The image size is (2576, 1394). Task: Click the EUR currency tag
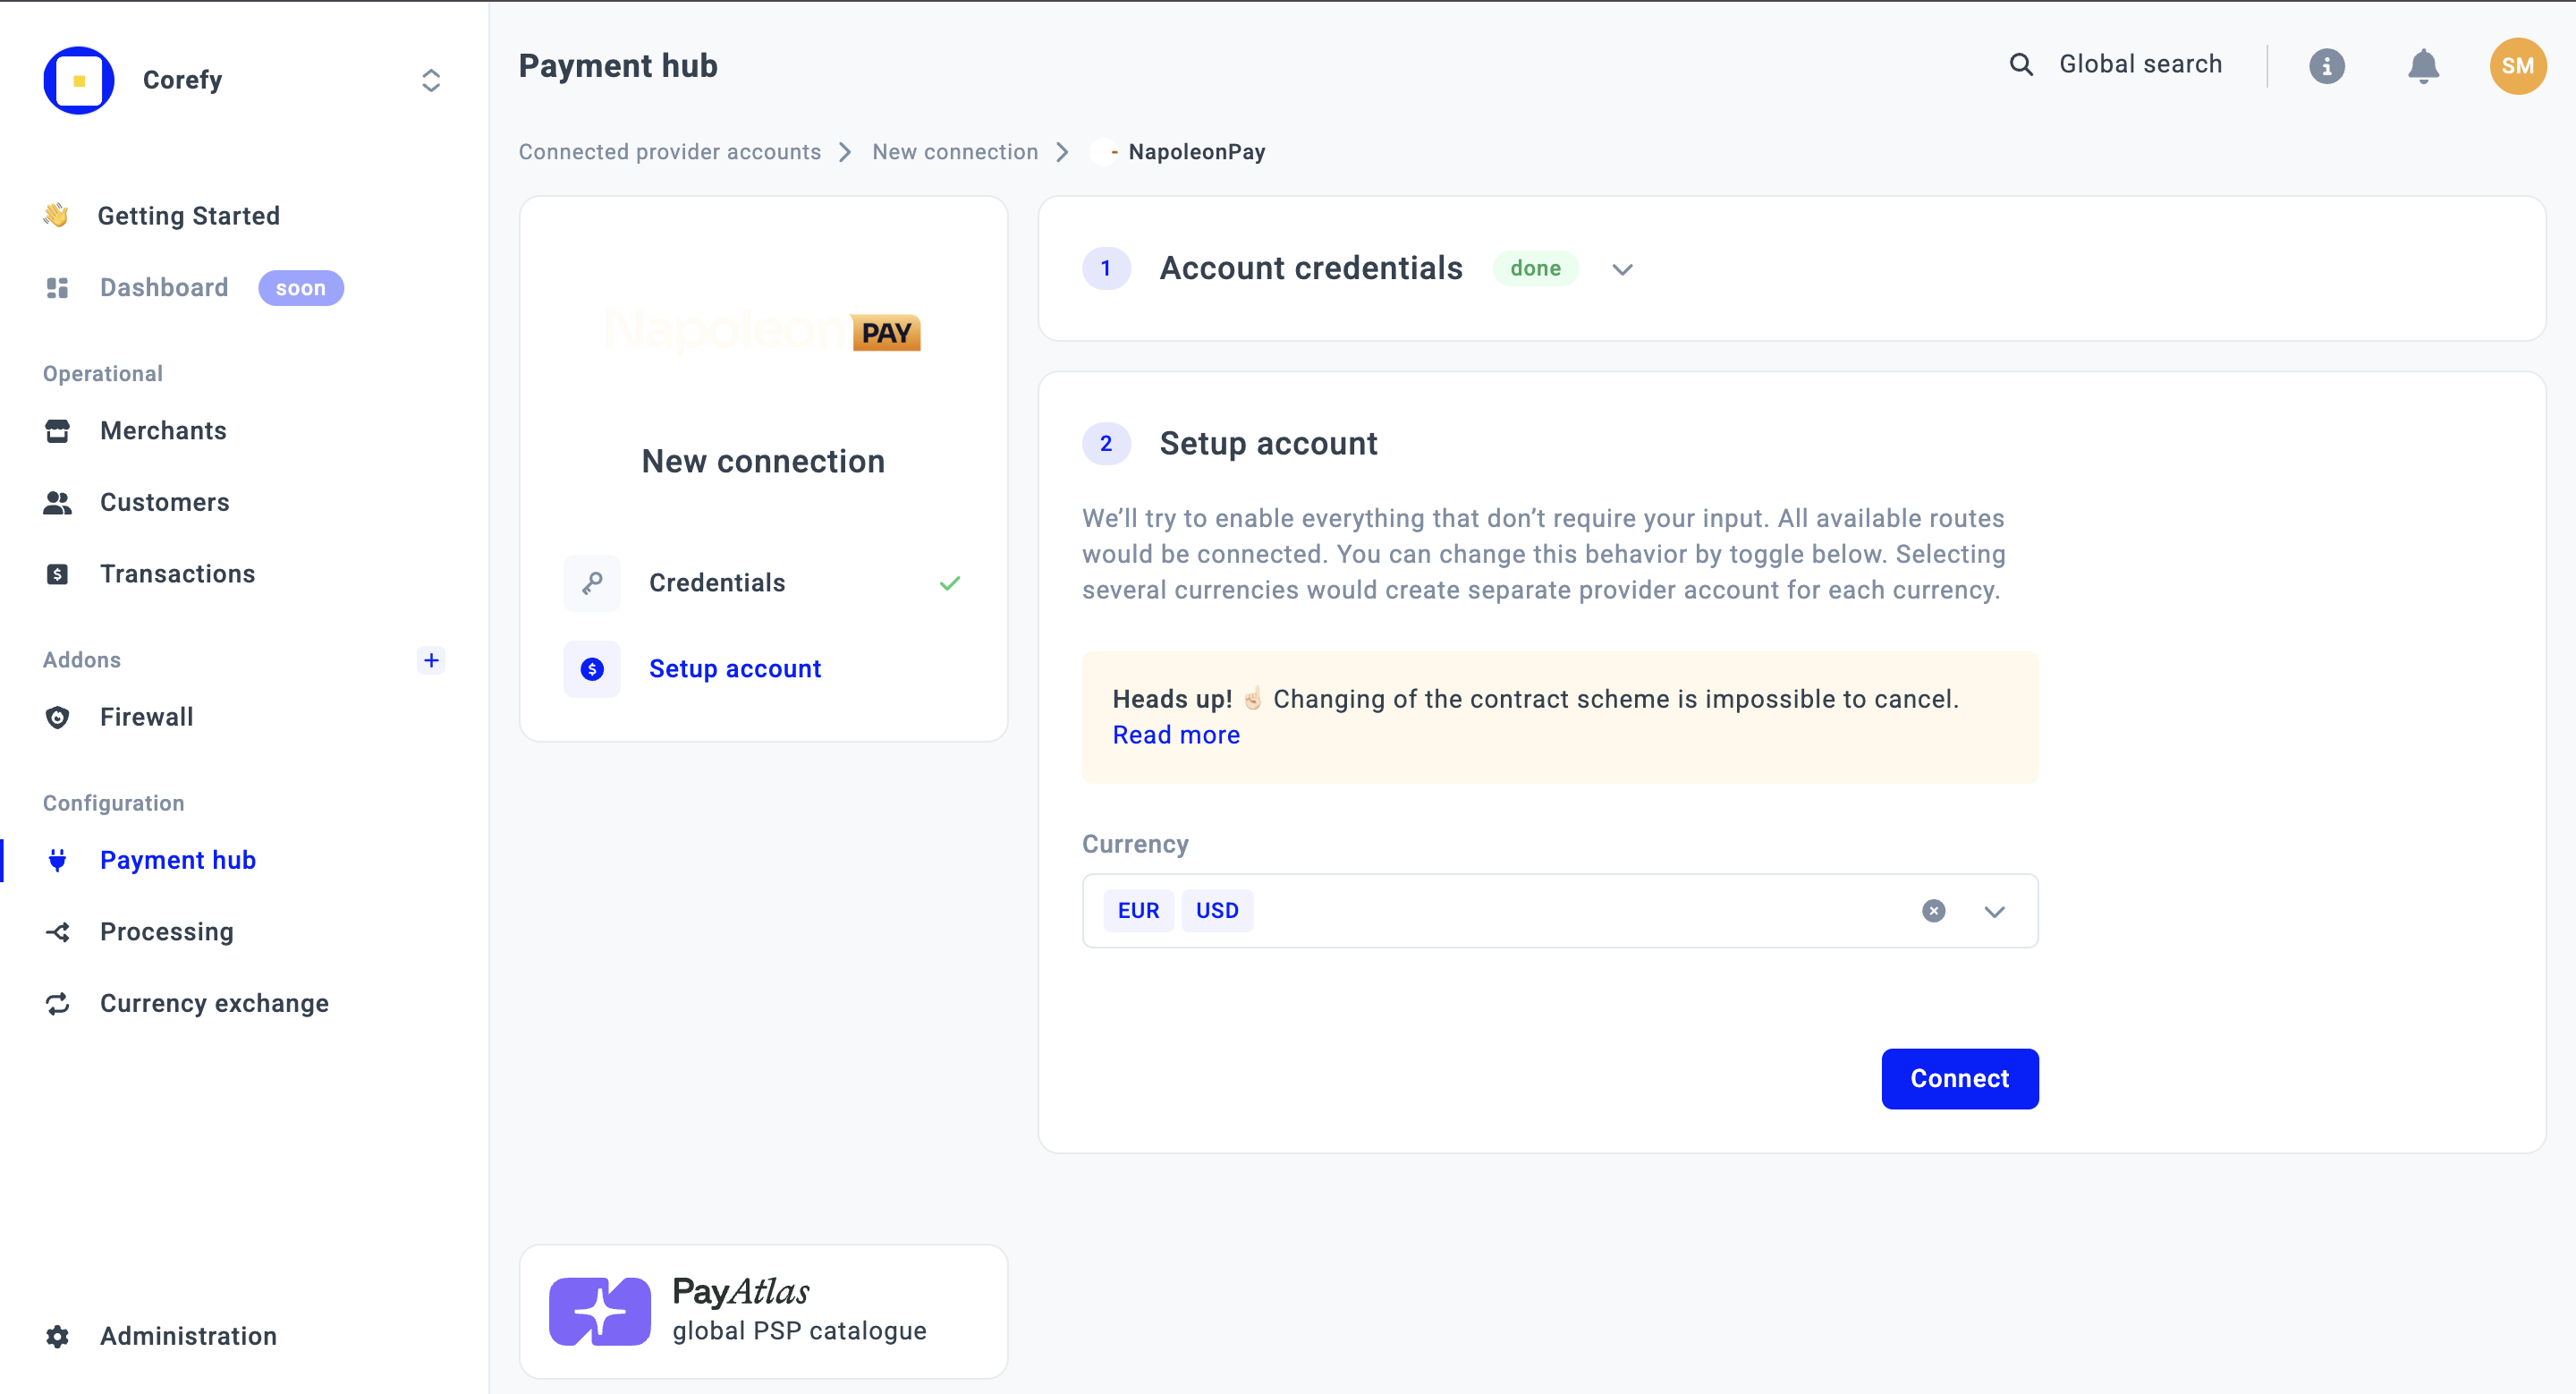pyautogui.click(x=1138, y=911)
